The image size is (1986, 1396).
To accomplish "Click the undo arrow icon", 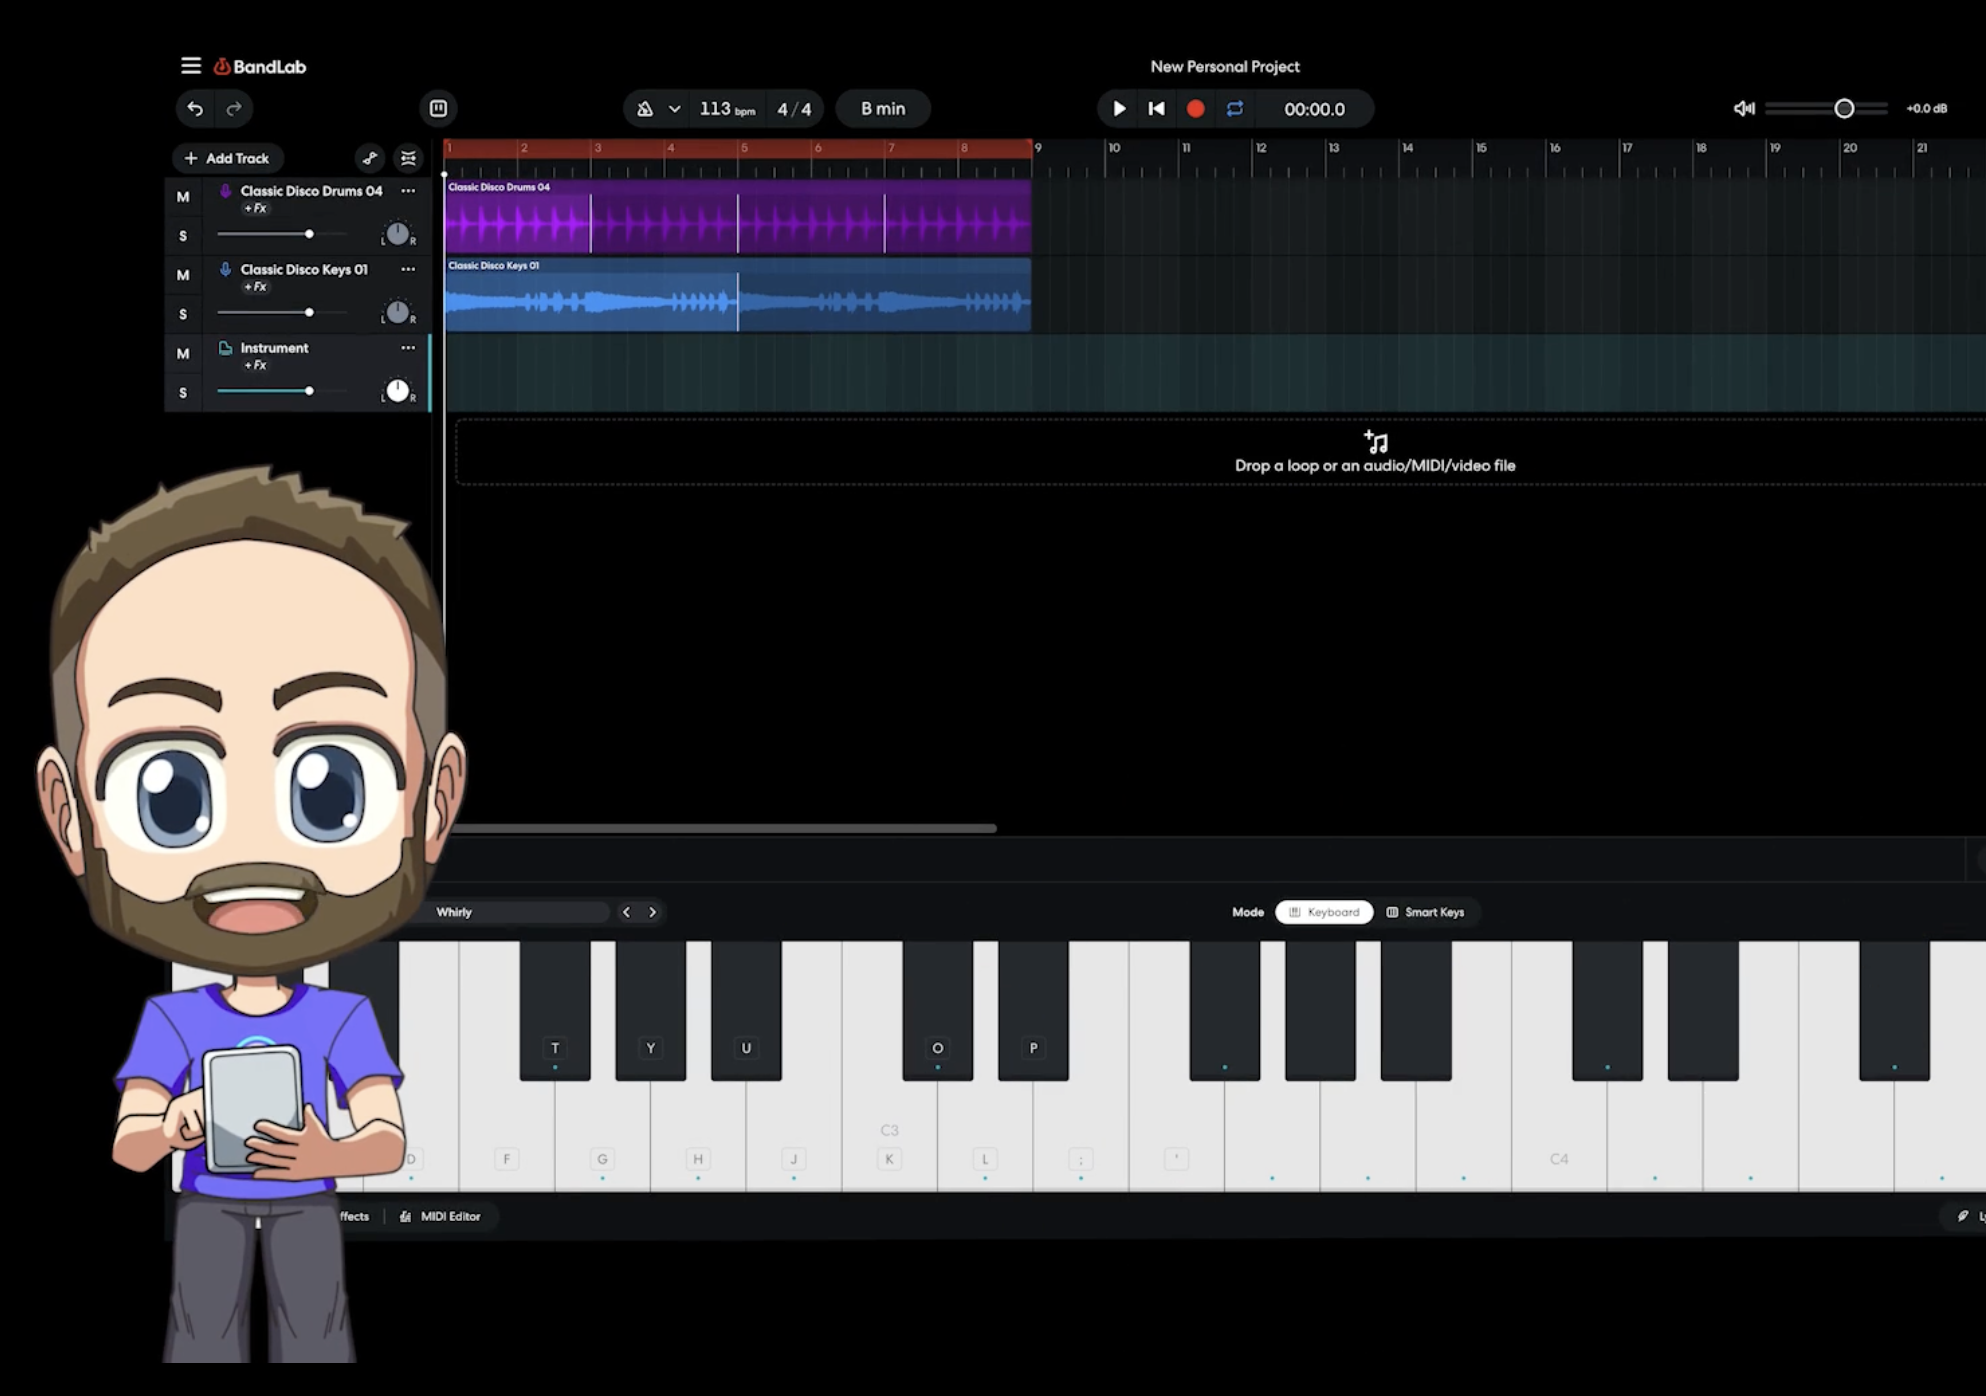I will click(x=195, y=108).
